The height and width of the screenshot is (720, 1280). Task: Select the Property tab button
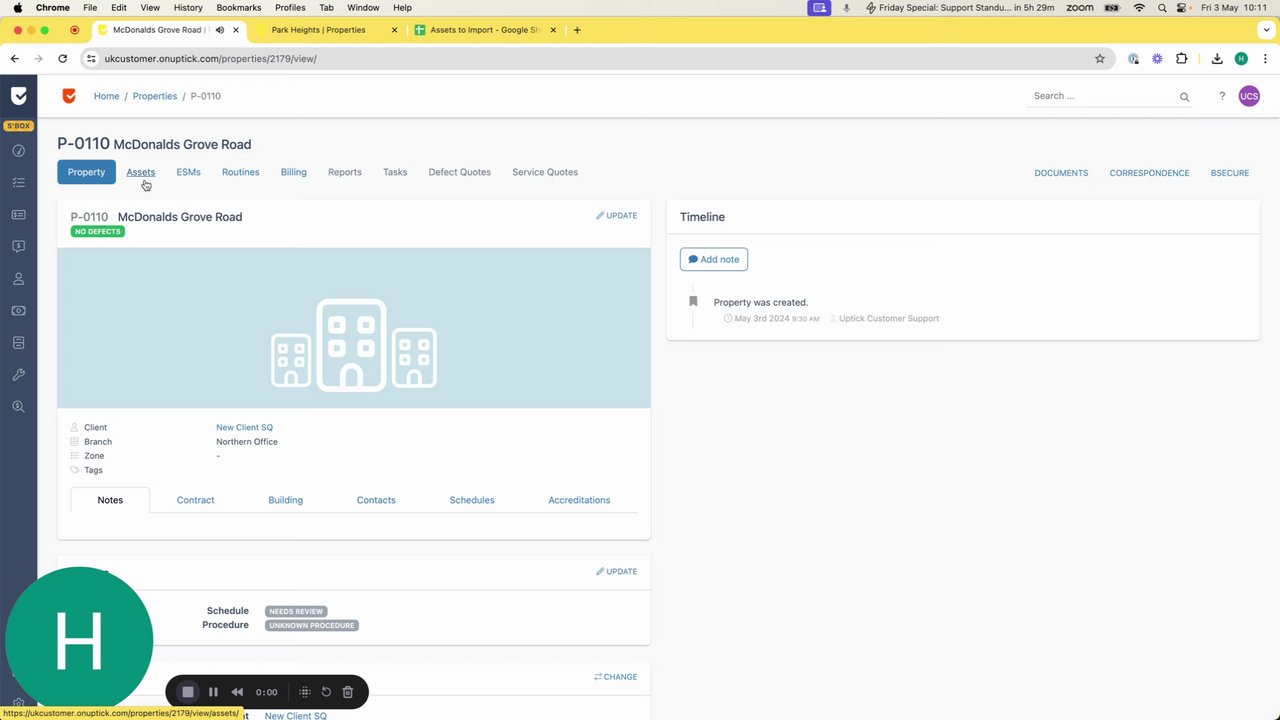tap(86, 172)
